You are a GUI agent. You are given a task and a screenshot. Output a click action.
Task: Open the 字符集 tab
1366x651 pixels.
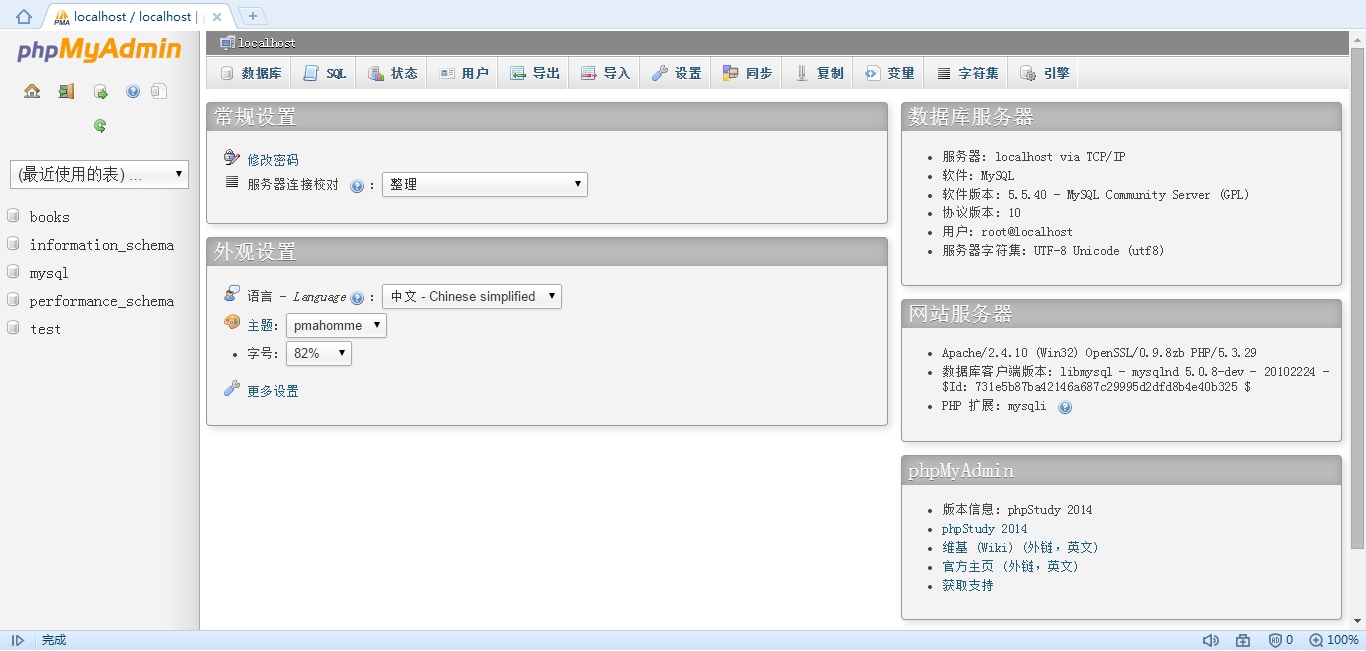coord(967,73)
